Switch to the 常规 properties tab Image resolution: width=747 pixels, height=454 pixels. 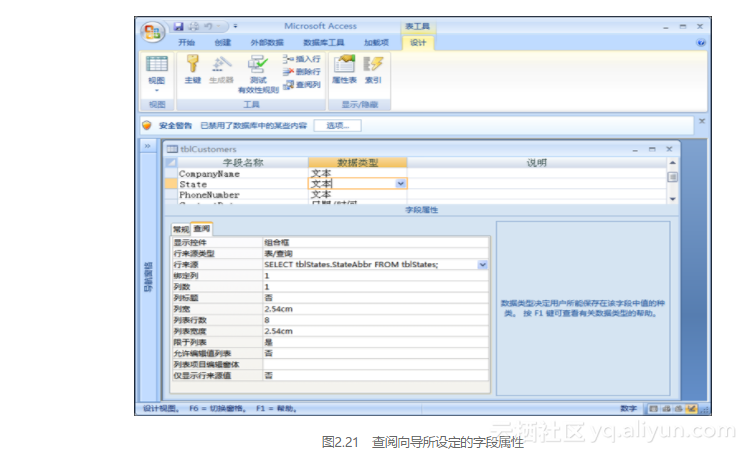[181, 229]
